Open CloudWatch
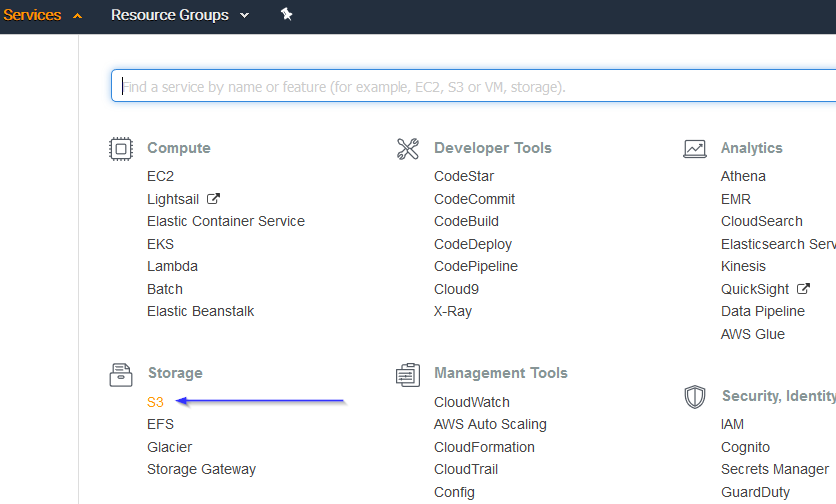 pos(472,402)
